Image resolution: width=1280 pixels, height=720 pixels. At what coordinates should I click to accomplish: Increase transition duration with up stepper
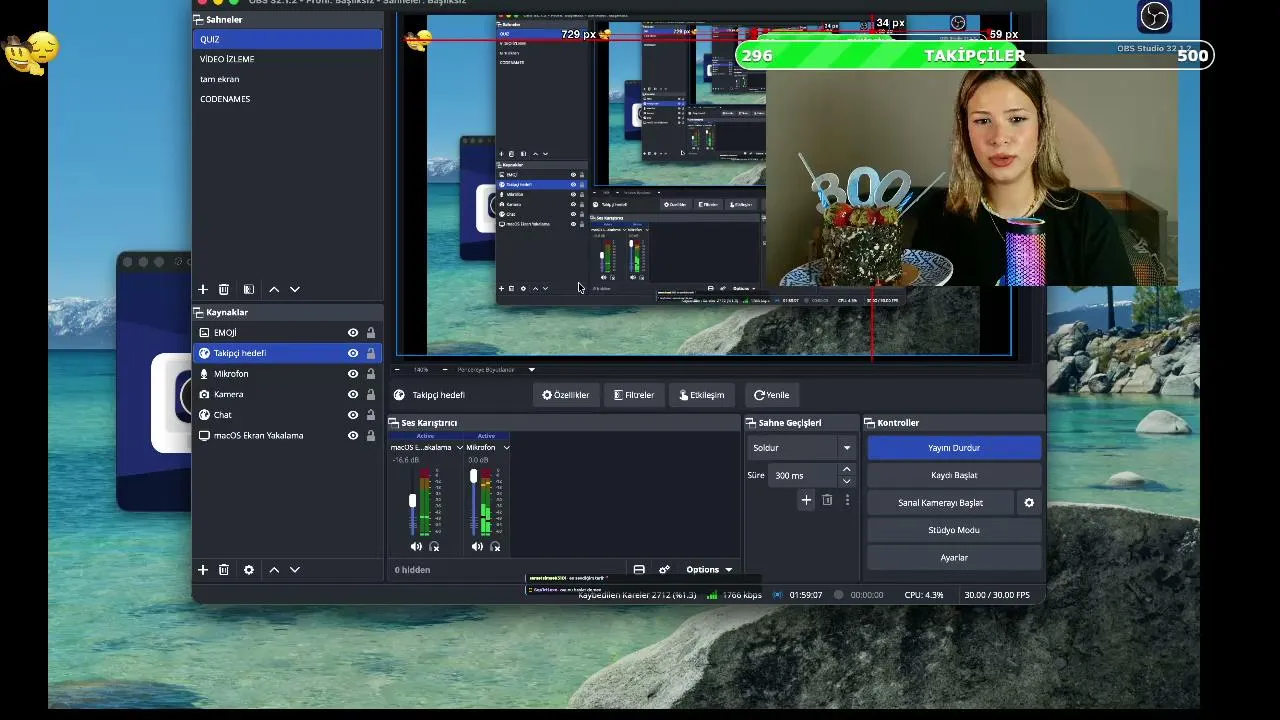click(847, 469)
